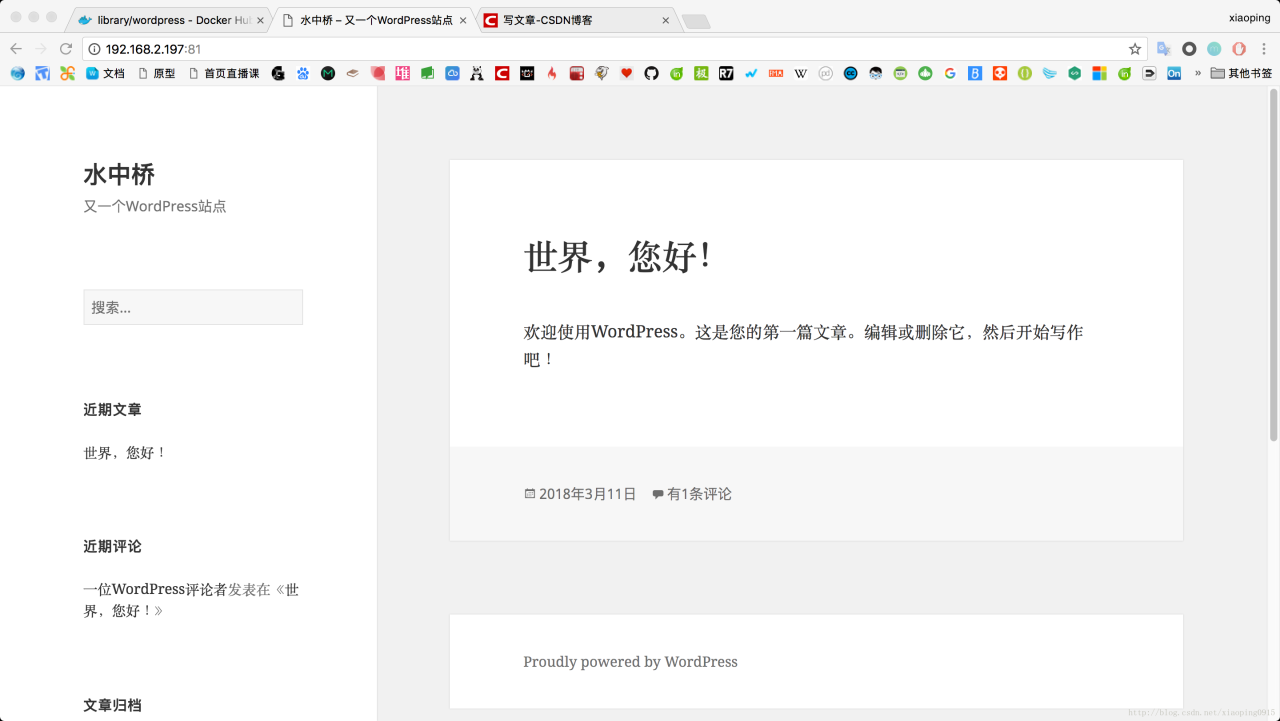Open the Wikipedia bookmark icon

coord(800,73)
